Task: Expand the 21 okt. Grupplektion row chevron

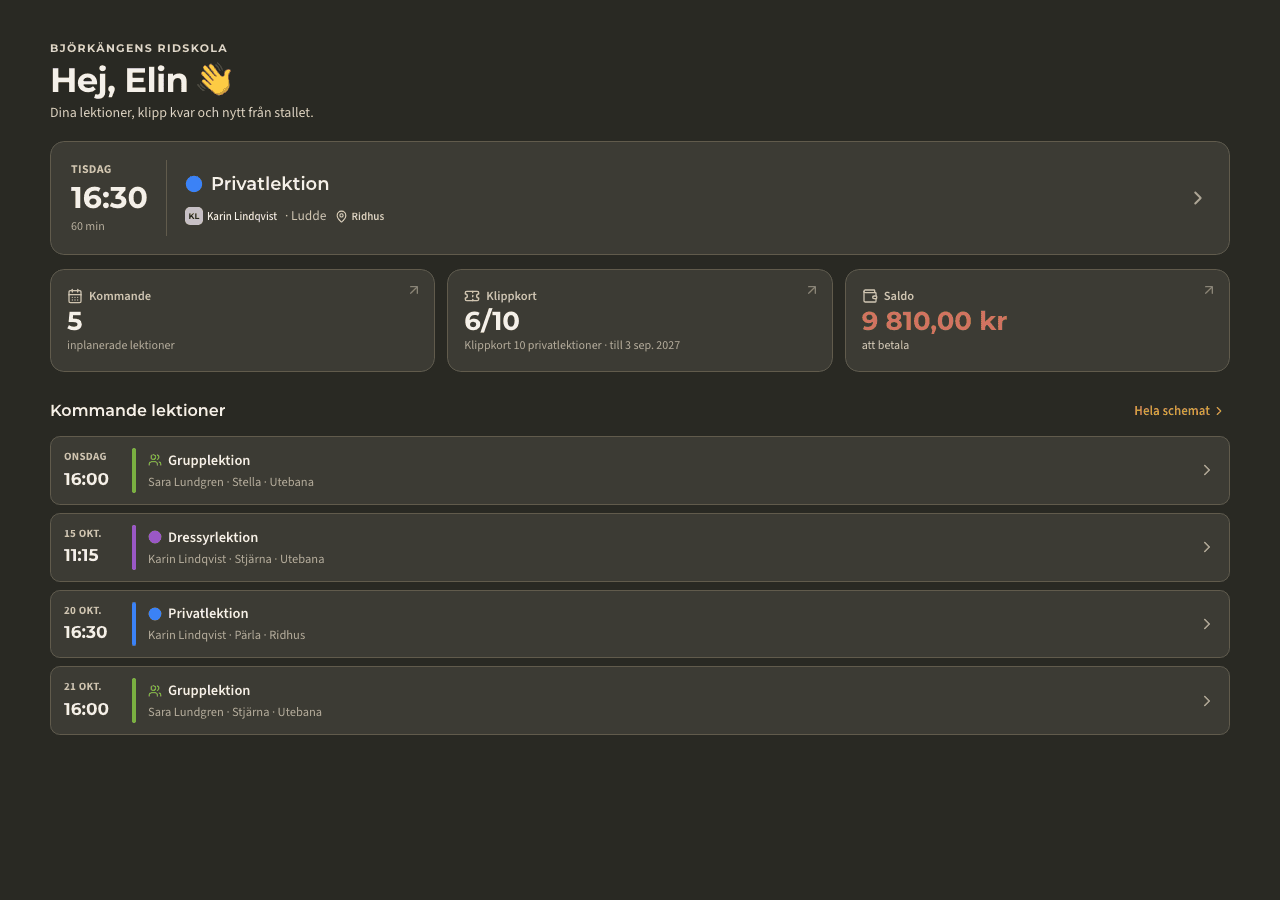Action: pyautogui.click(x=1207, y=701)
